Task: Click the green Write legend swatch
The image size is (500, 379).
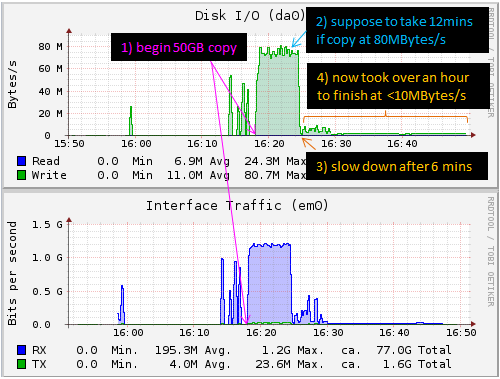Action: (22, 175)
